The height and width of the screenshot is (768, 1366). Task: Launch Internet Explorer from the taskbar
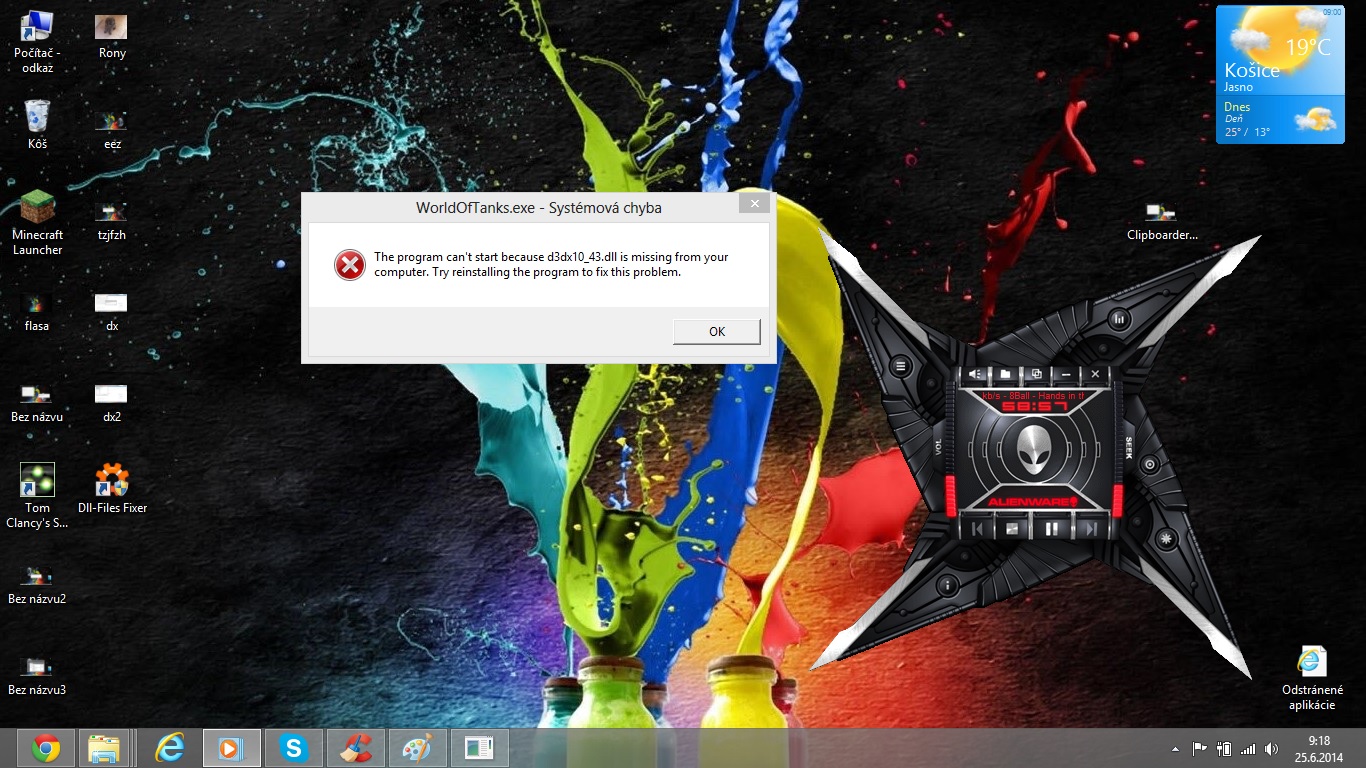[170, 748]
